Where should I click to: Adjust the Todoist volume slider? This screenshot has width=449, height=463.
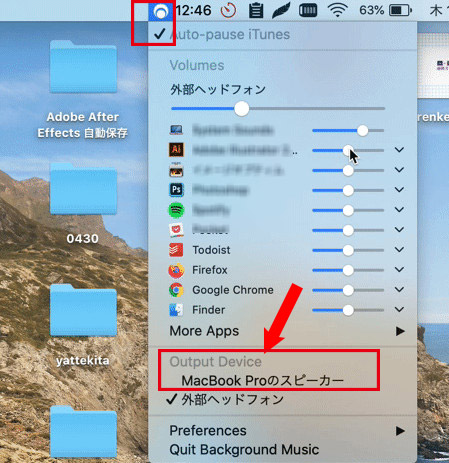348,250
